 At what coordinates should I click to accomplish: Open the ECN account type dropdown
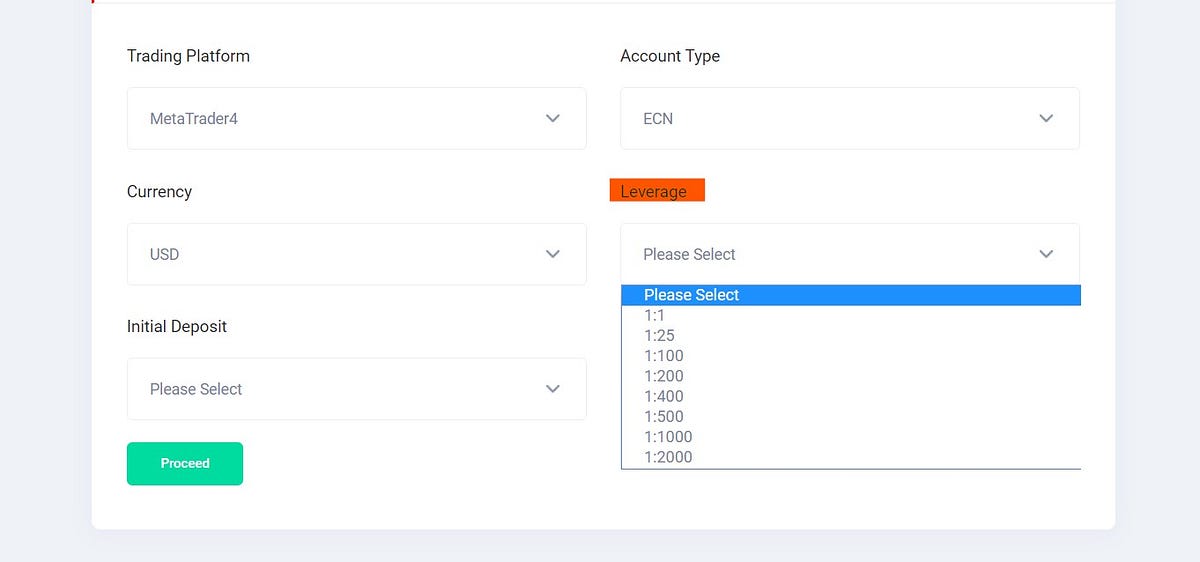coord(850,118)
